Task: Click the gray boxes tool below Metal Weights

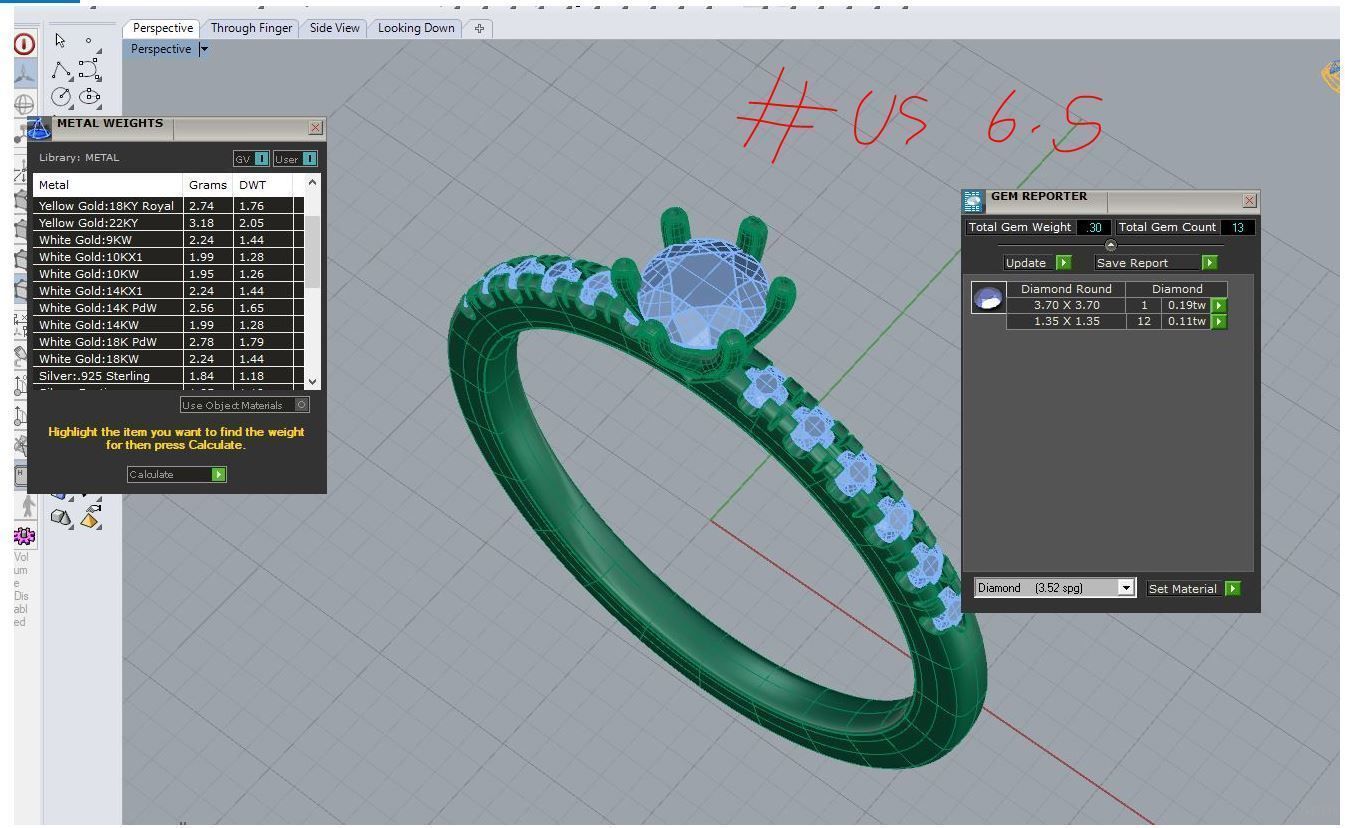Action: 61,517
